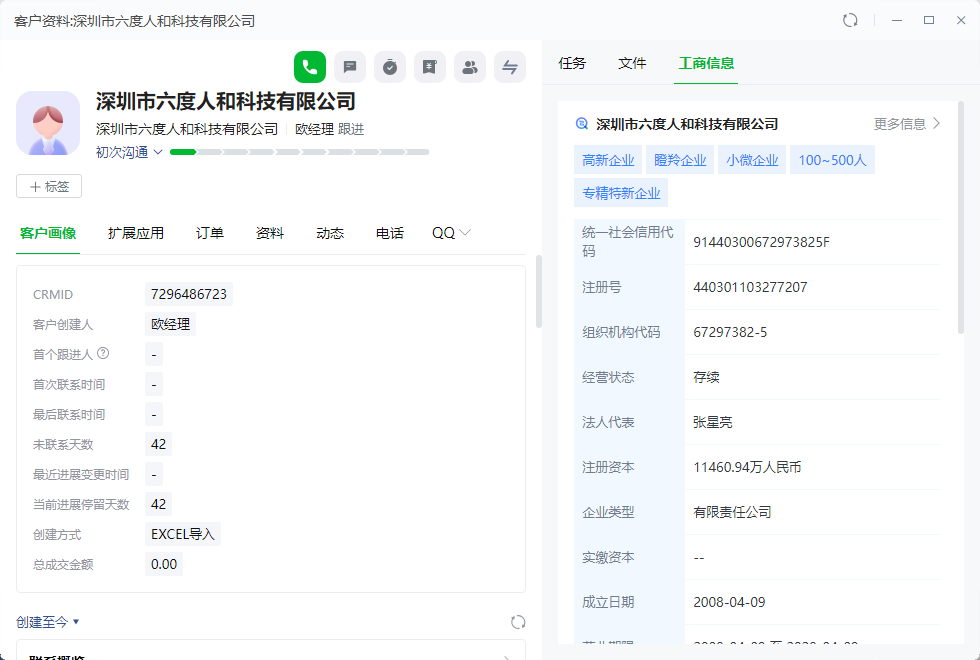
Task: Open the 创建至今 time range dropdown
Action: coord(48,622)
